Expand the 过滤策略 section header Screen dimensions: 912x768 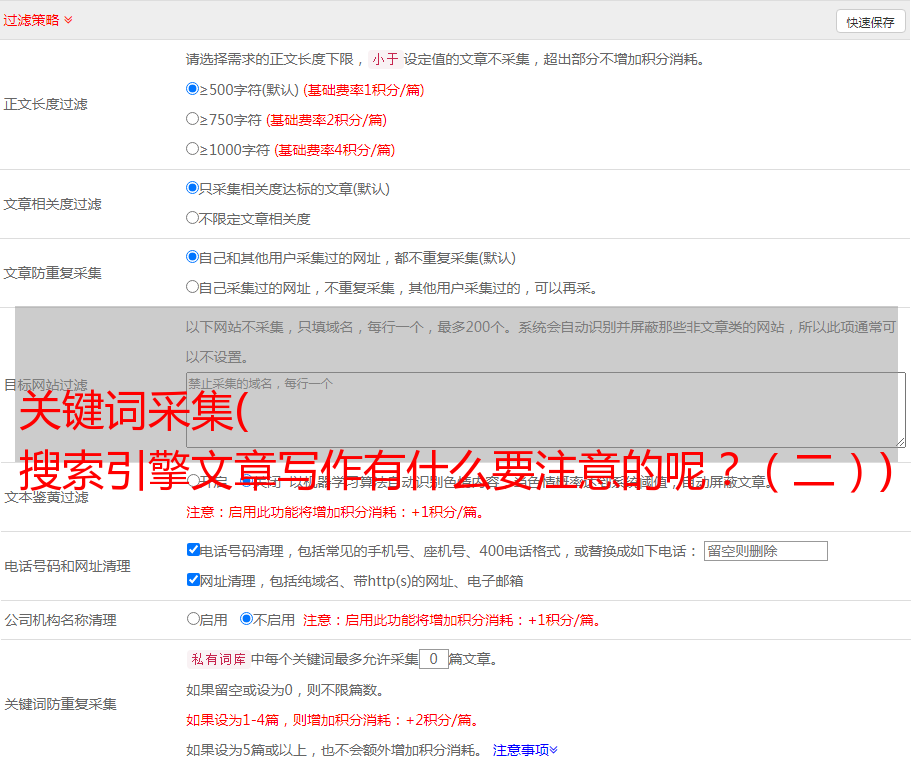(38, 20)
